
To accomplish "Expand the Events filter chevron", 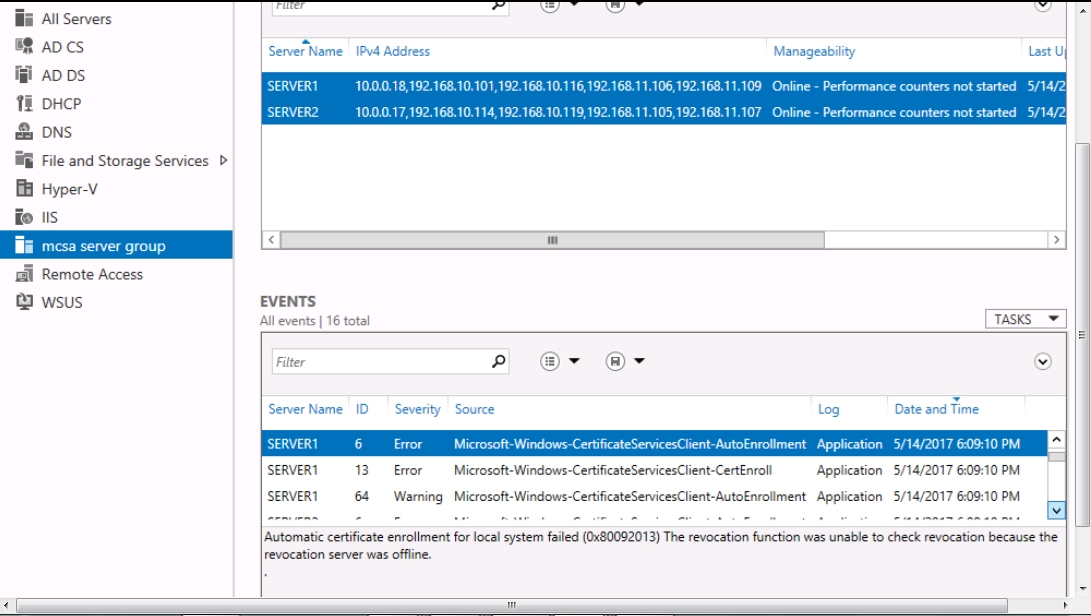I will (x=1042, y=361).
